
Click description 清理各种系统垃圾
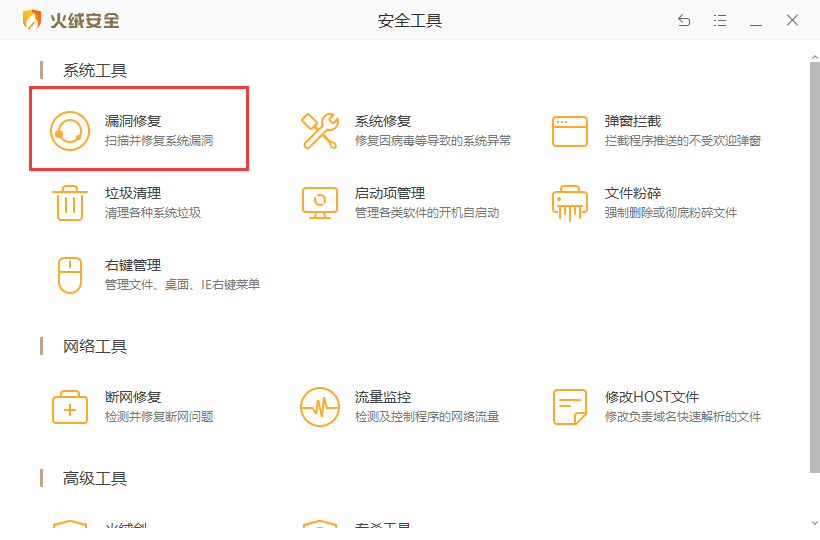click(x=153, y=213)
